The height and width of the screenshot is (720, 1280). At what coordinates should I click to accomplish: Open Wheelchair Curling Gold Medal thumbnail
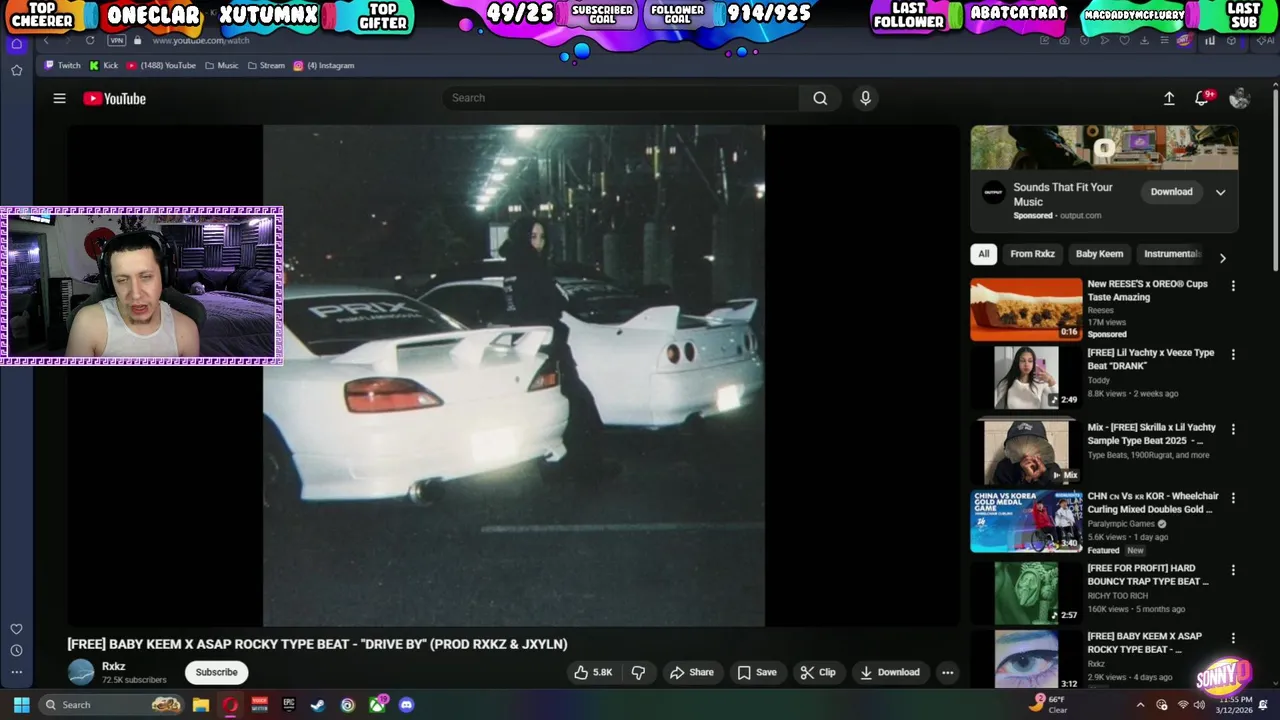(1026, 521)
